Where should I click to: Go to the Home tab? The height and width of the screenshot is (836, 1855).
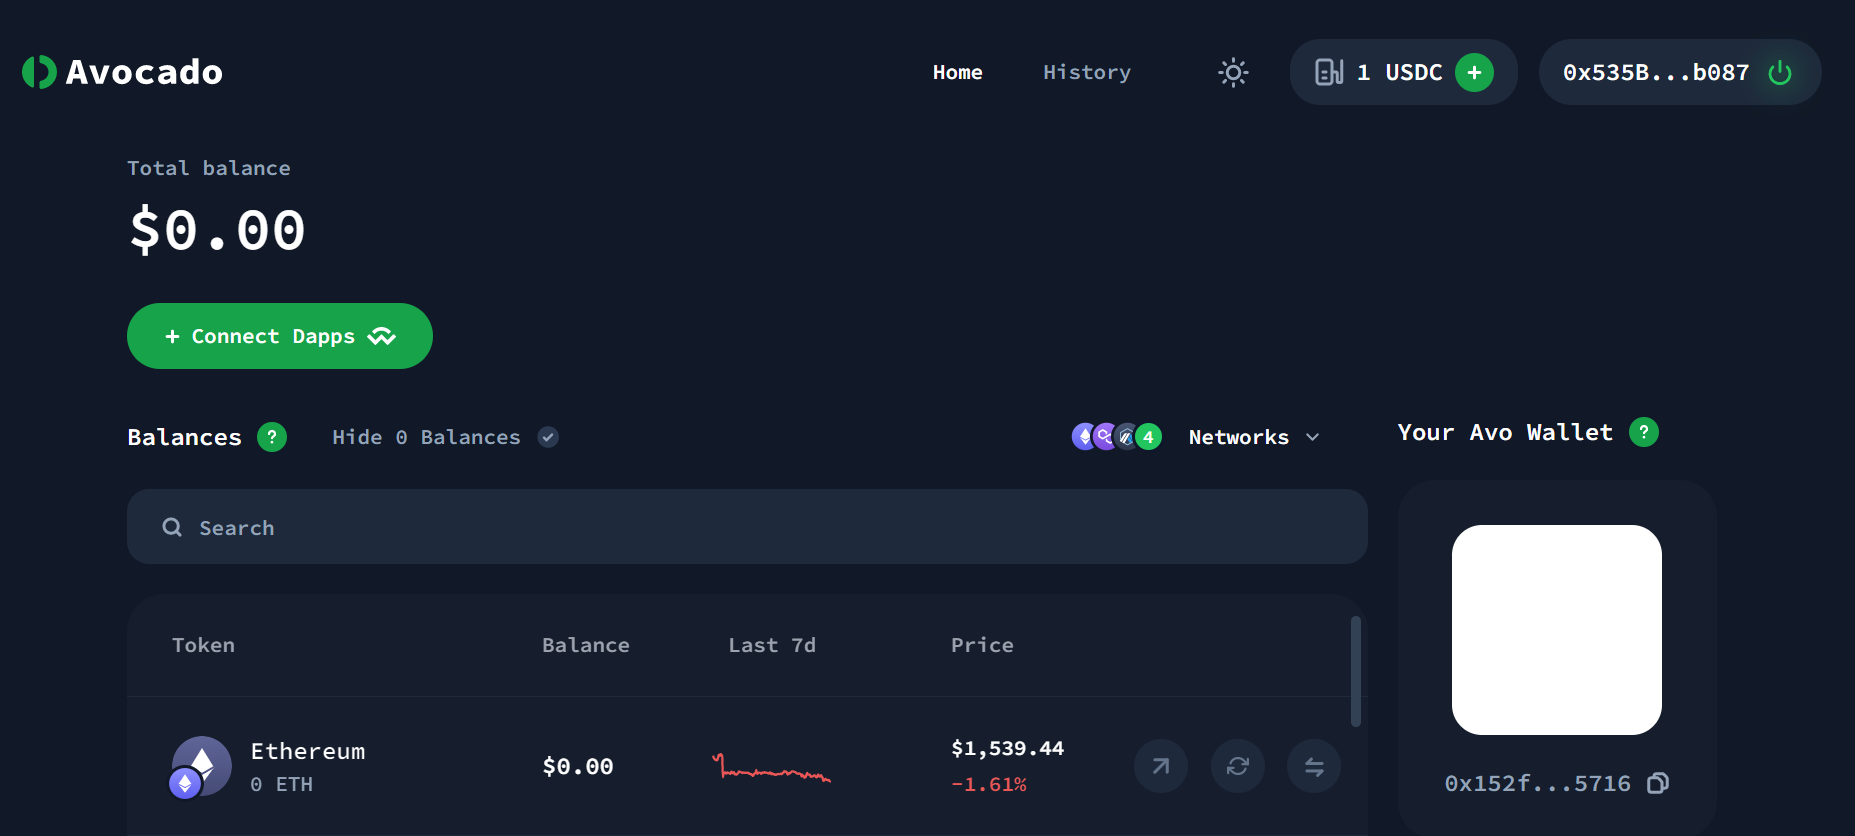click(957, 72)
